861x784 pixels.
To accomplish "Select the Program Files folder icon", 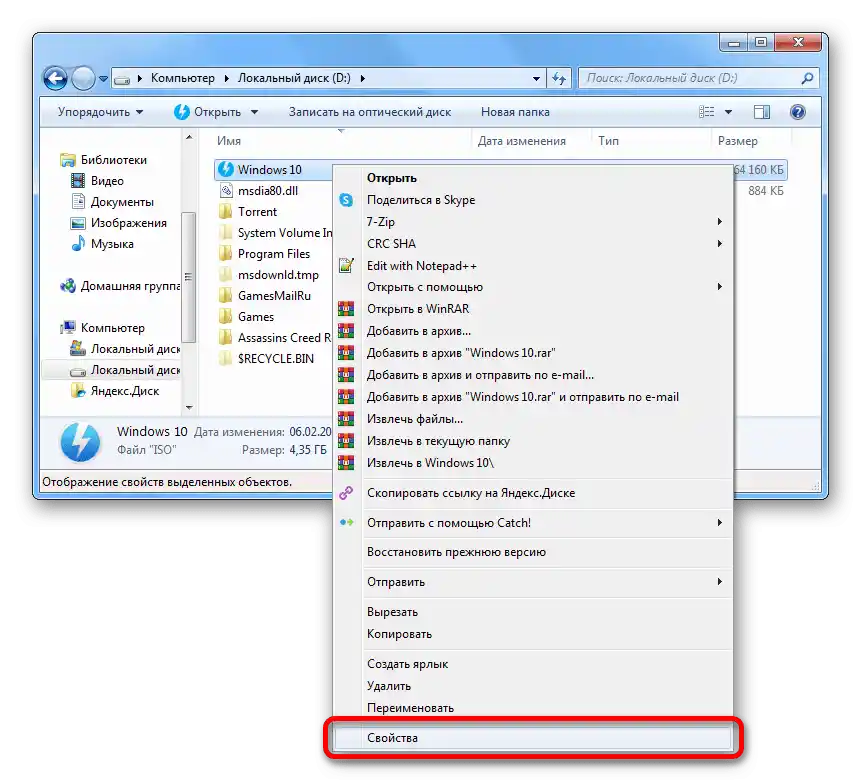I will 226,254.
